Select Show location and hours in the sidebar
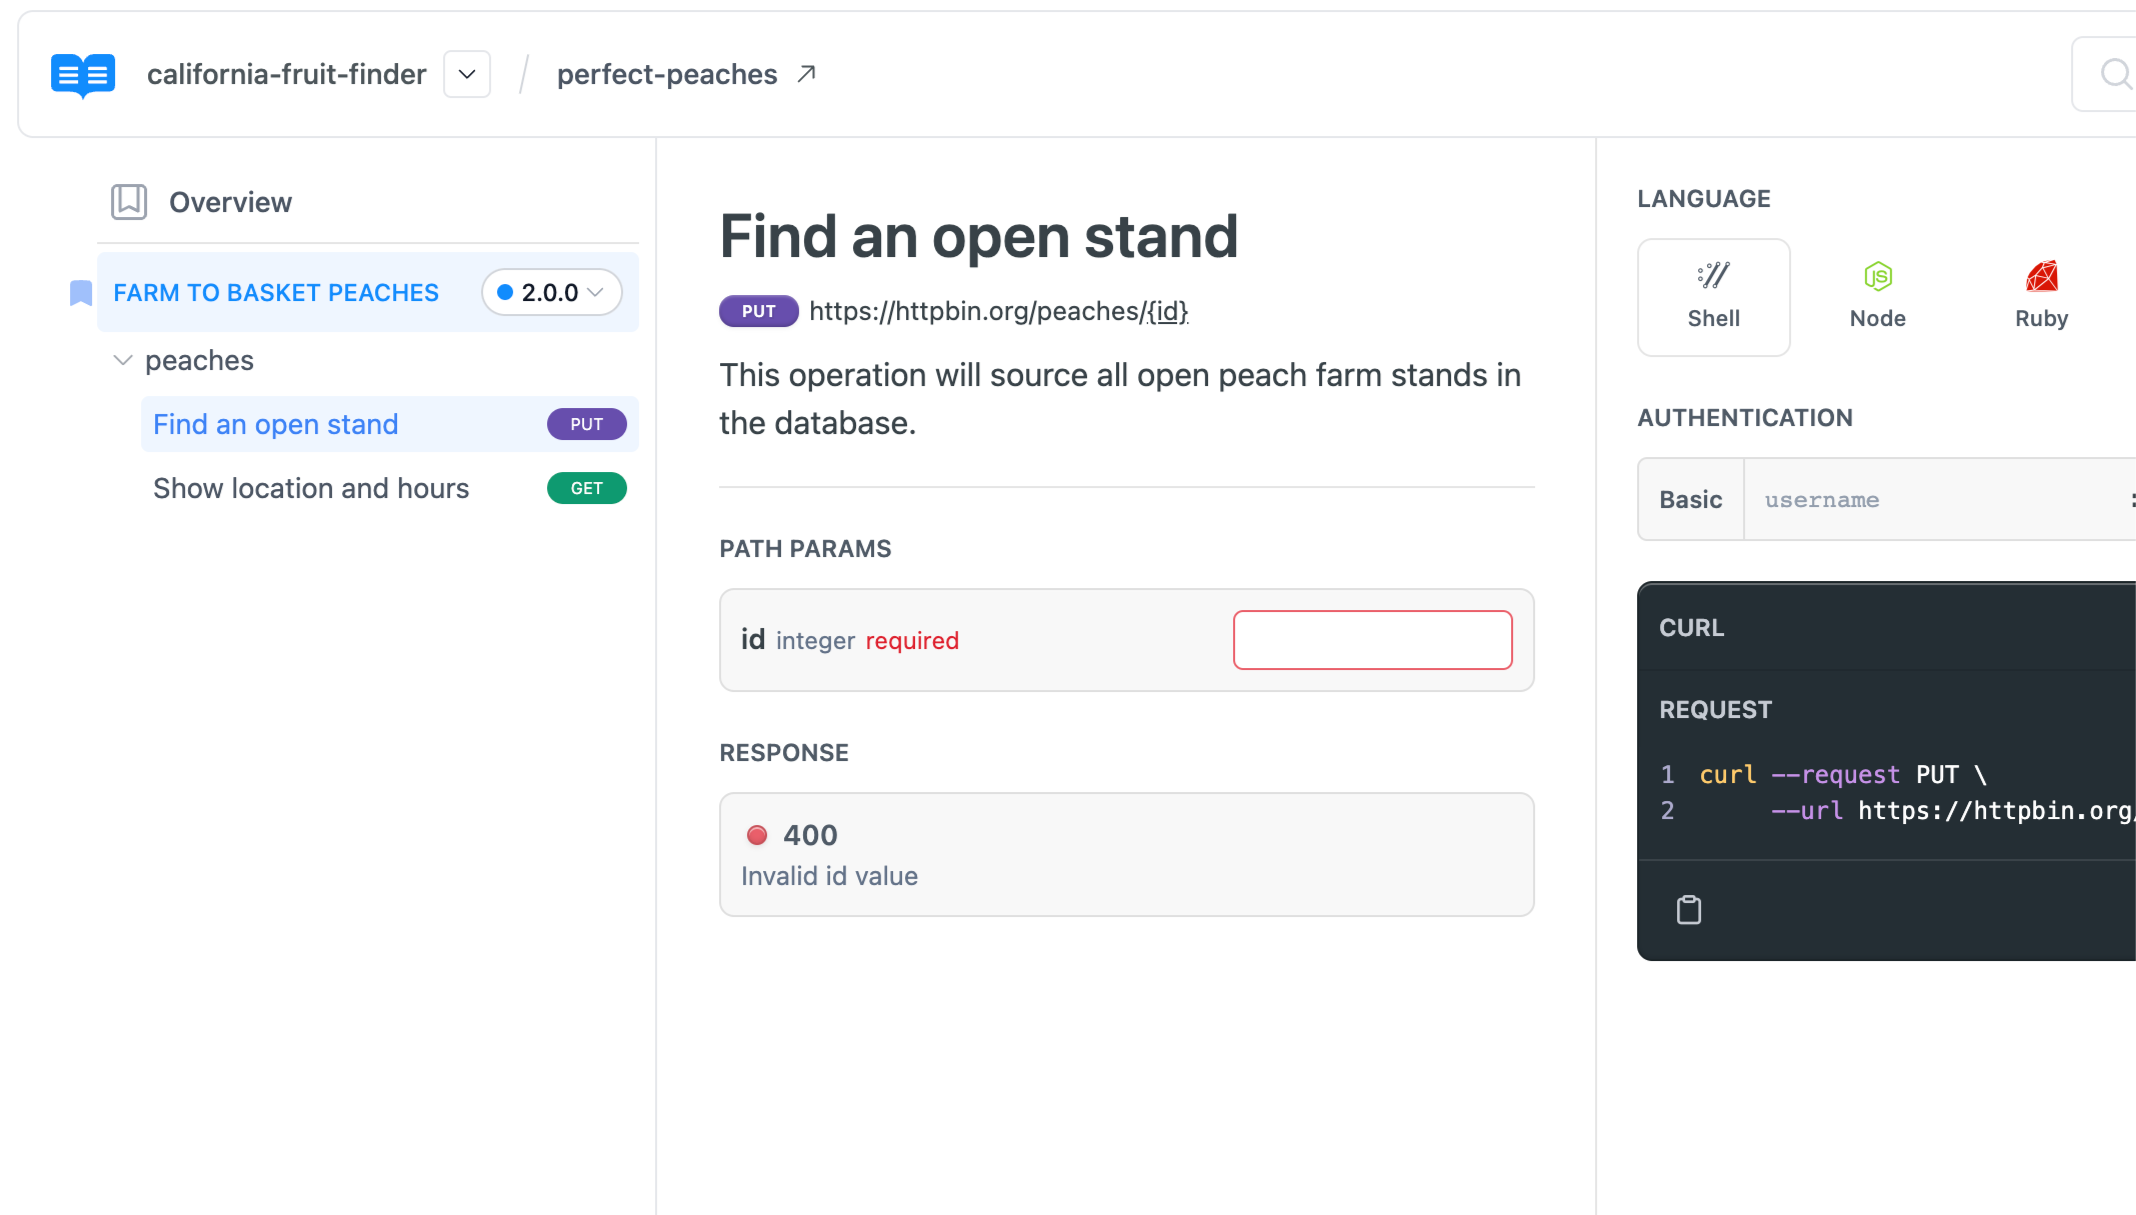The width and height of the screenshot is (2136, 1215). [x=310, y=488]
